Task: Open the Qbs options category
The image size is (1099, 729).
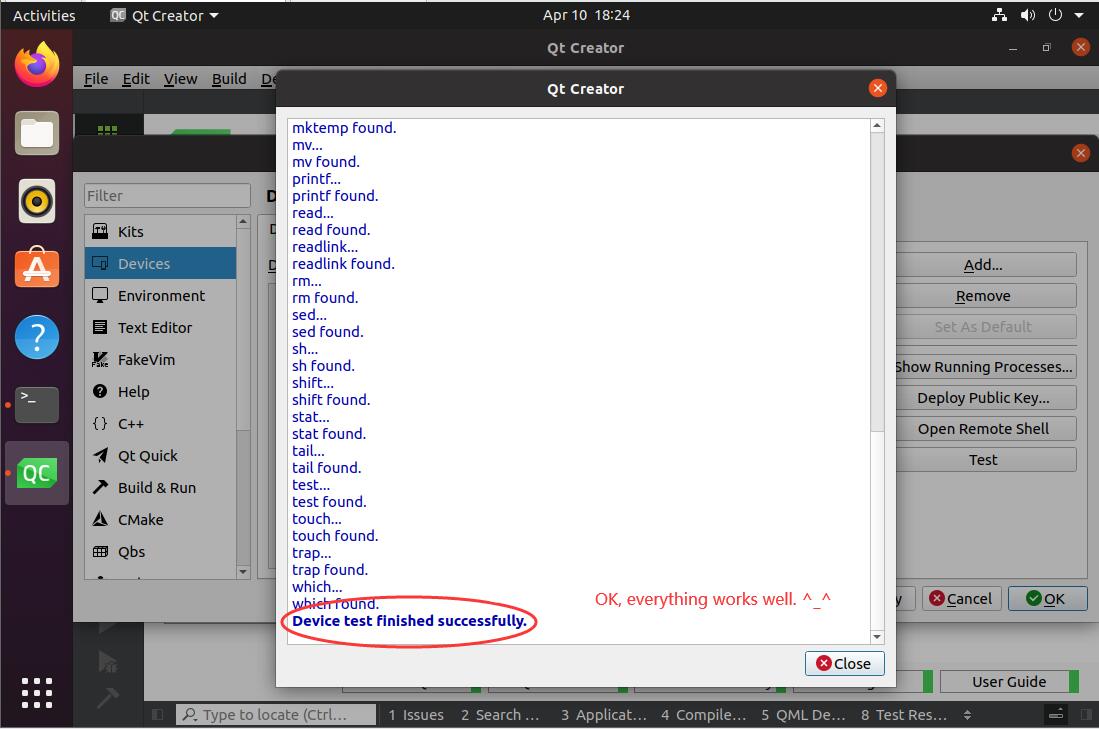Action: coord(161,552)
